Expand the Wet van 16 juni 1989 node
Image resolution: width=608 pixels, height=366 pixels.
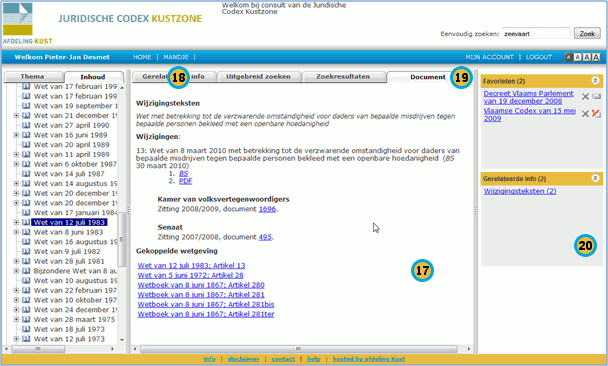16,135
